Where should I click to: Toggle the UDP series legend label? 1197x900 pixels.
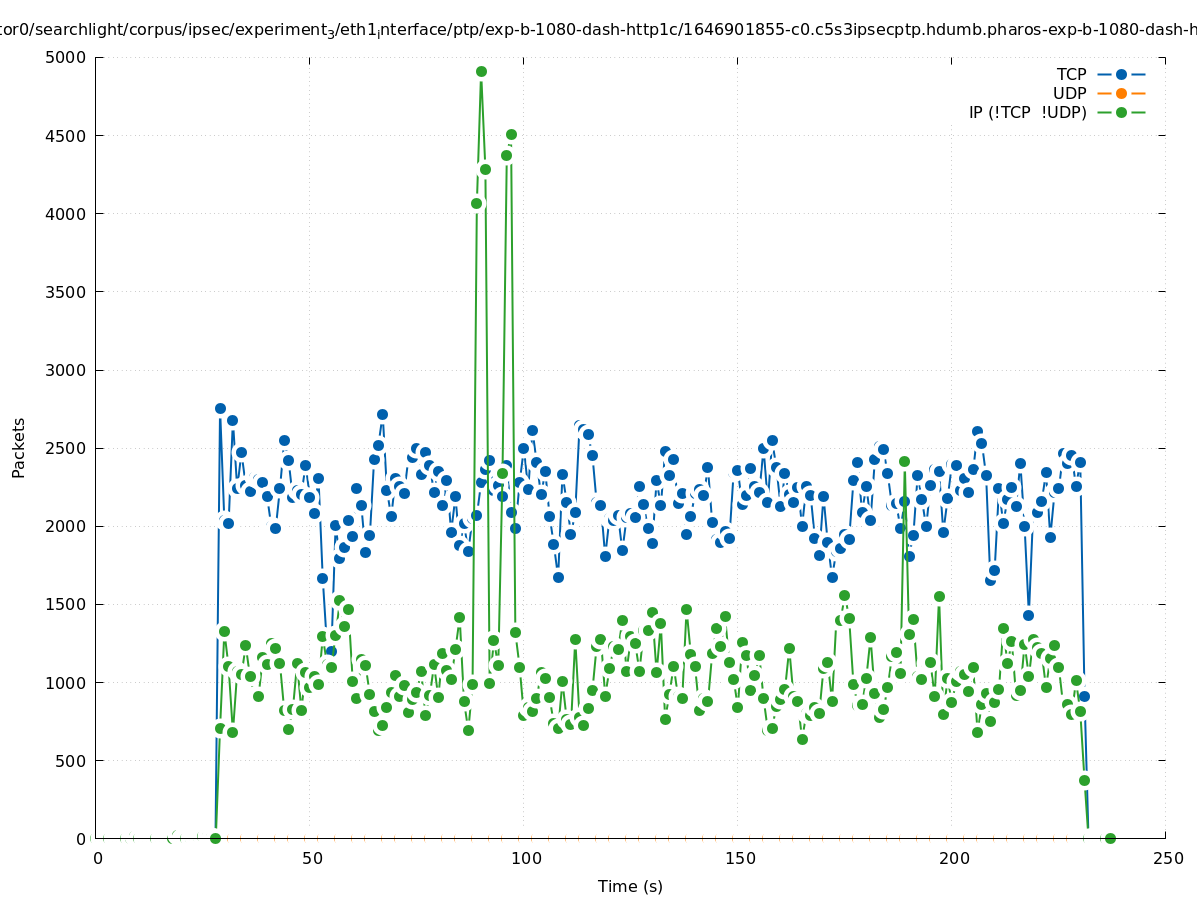coord(1069,93)
